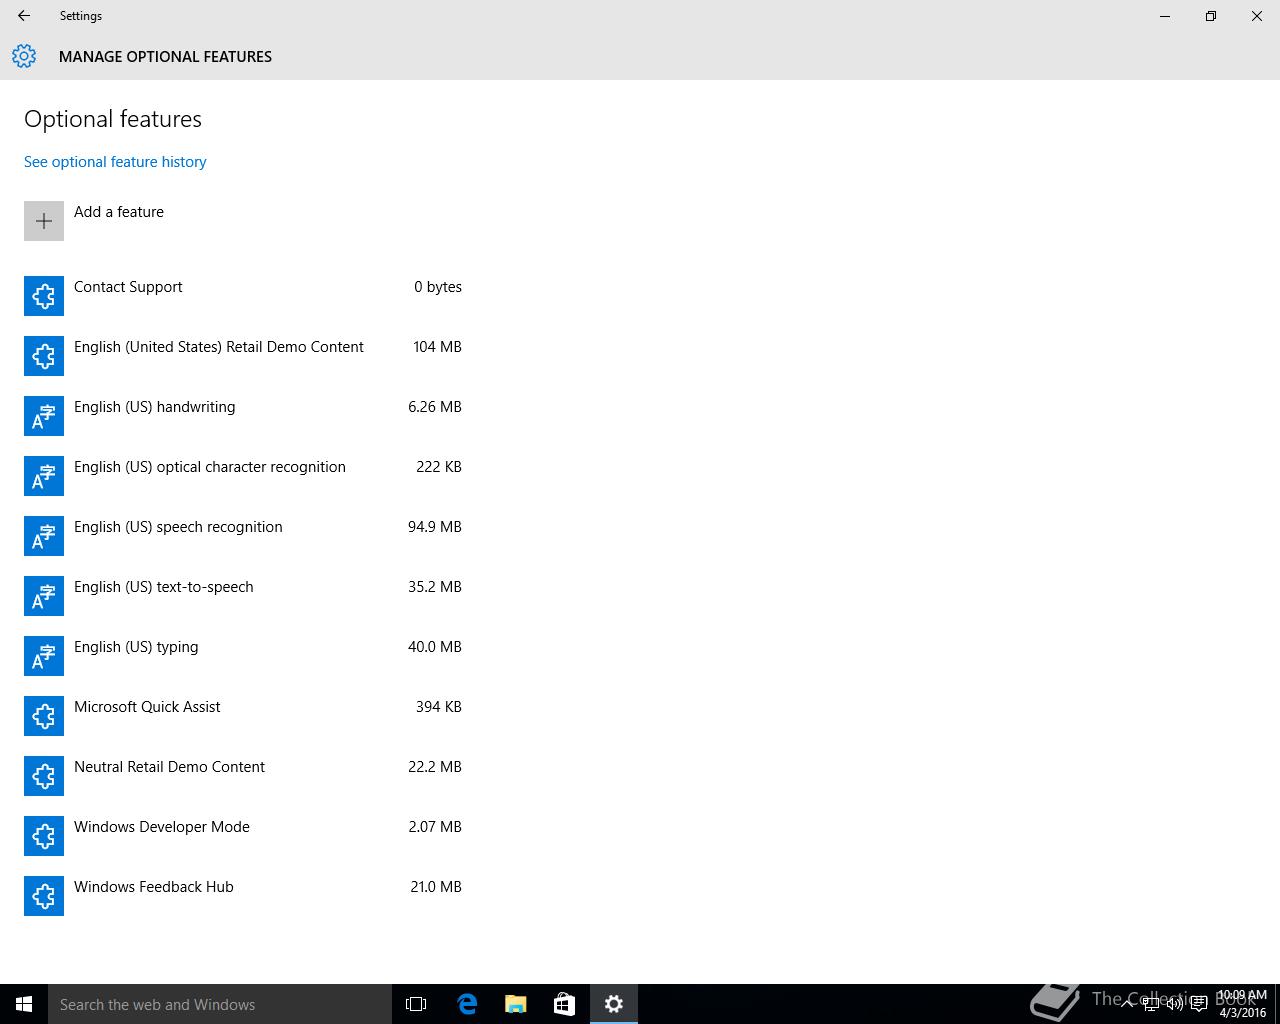The width and height of the screenshot is (1280, 1024).
Task: Select the English (US) text-to-speech entry
Action: click(x=164, y=587)
